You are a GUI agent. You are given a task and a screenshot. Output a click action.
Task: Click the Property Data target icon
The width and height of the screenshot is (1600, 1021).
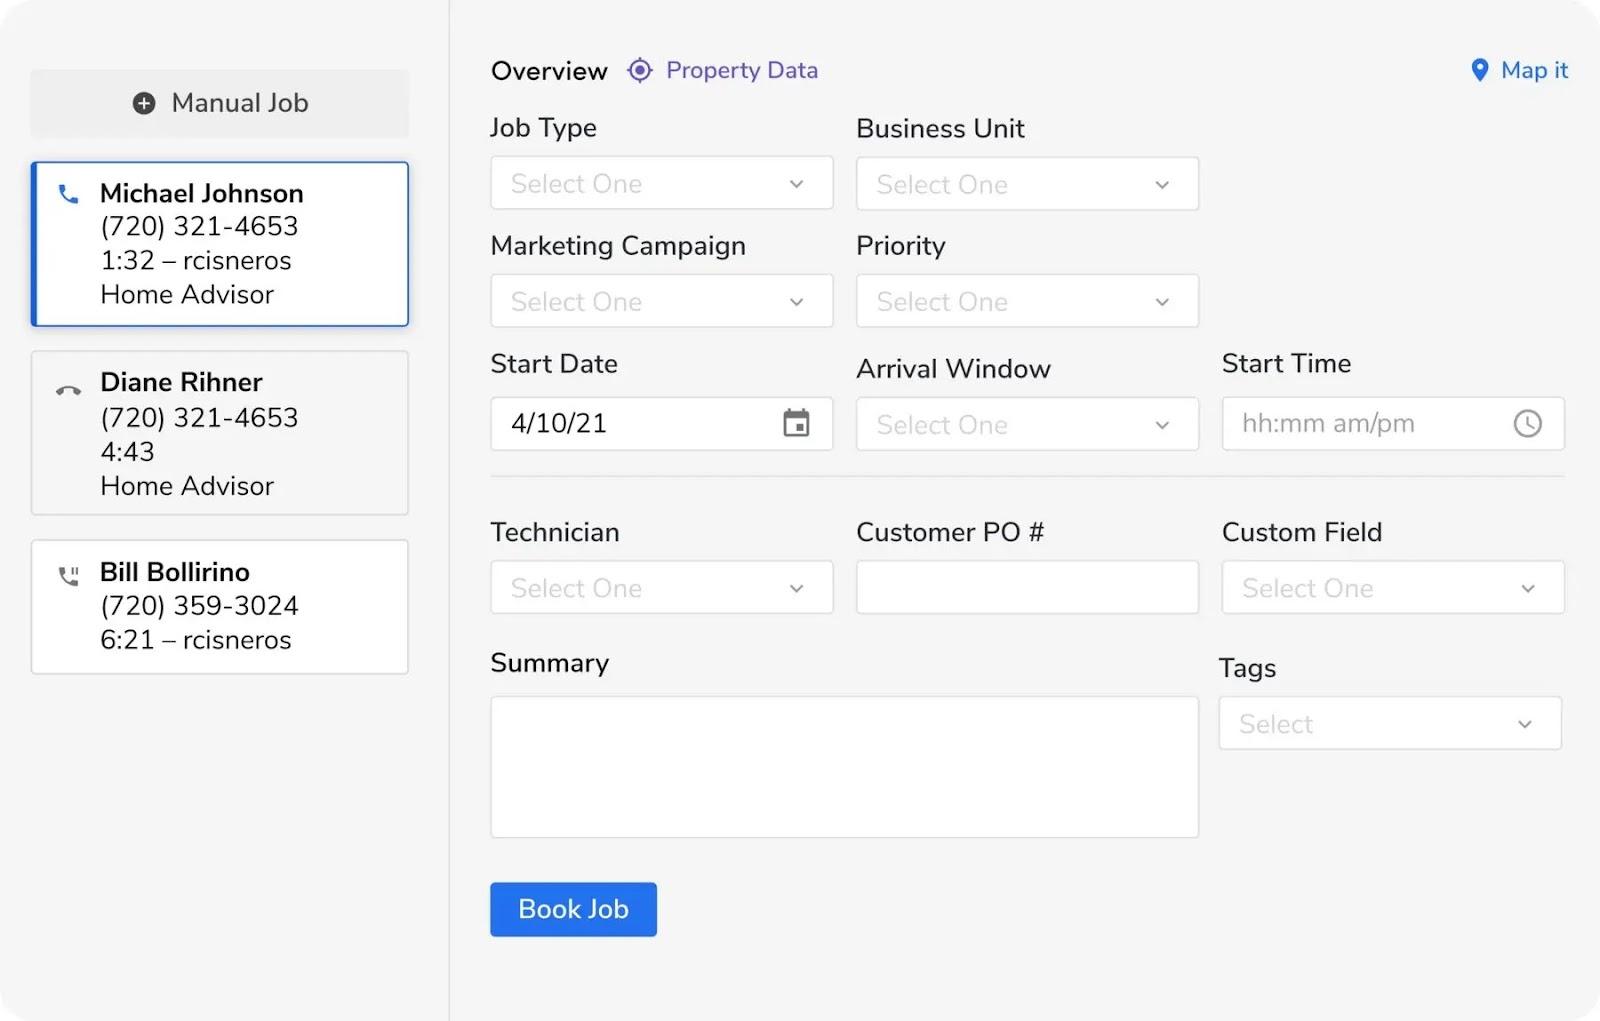640,70
